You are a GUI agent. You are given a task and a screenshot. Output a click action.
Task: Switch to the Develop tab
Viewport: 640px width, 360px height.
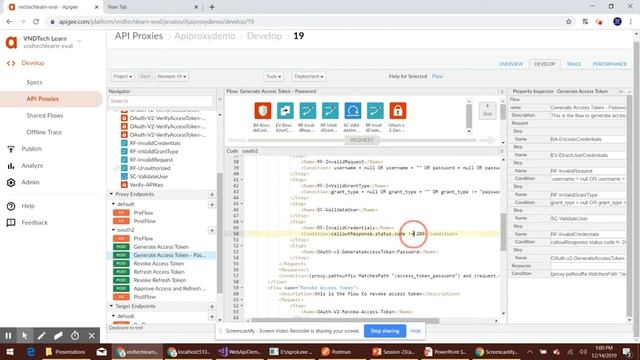click(545, 64)
